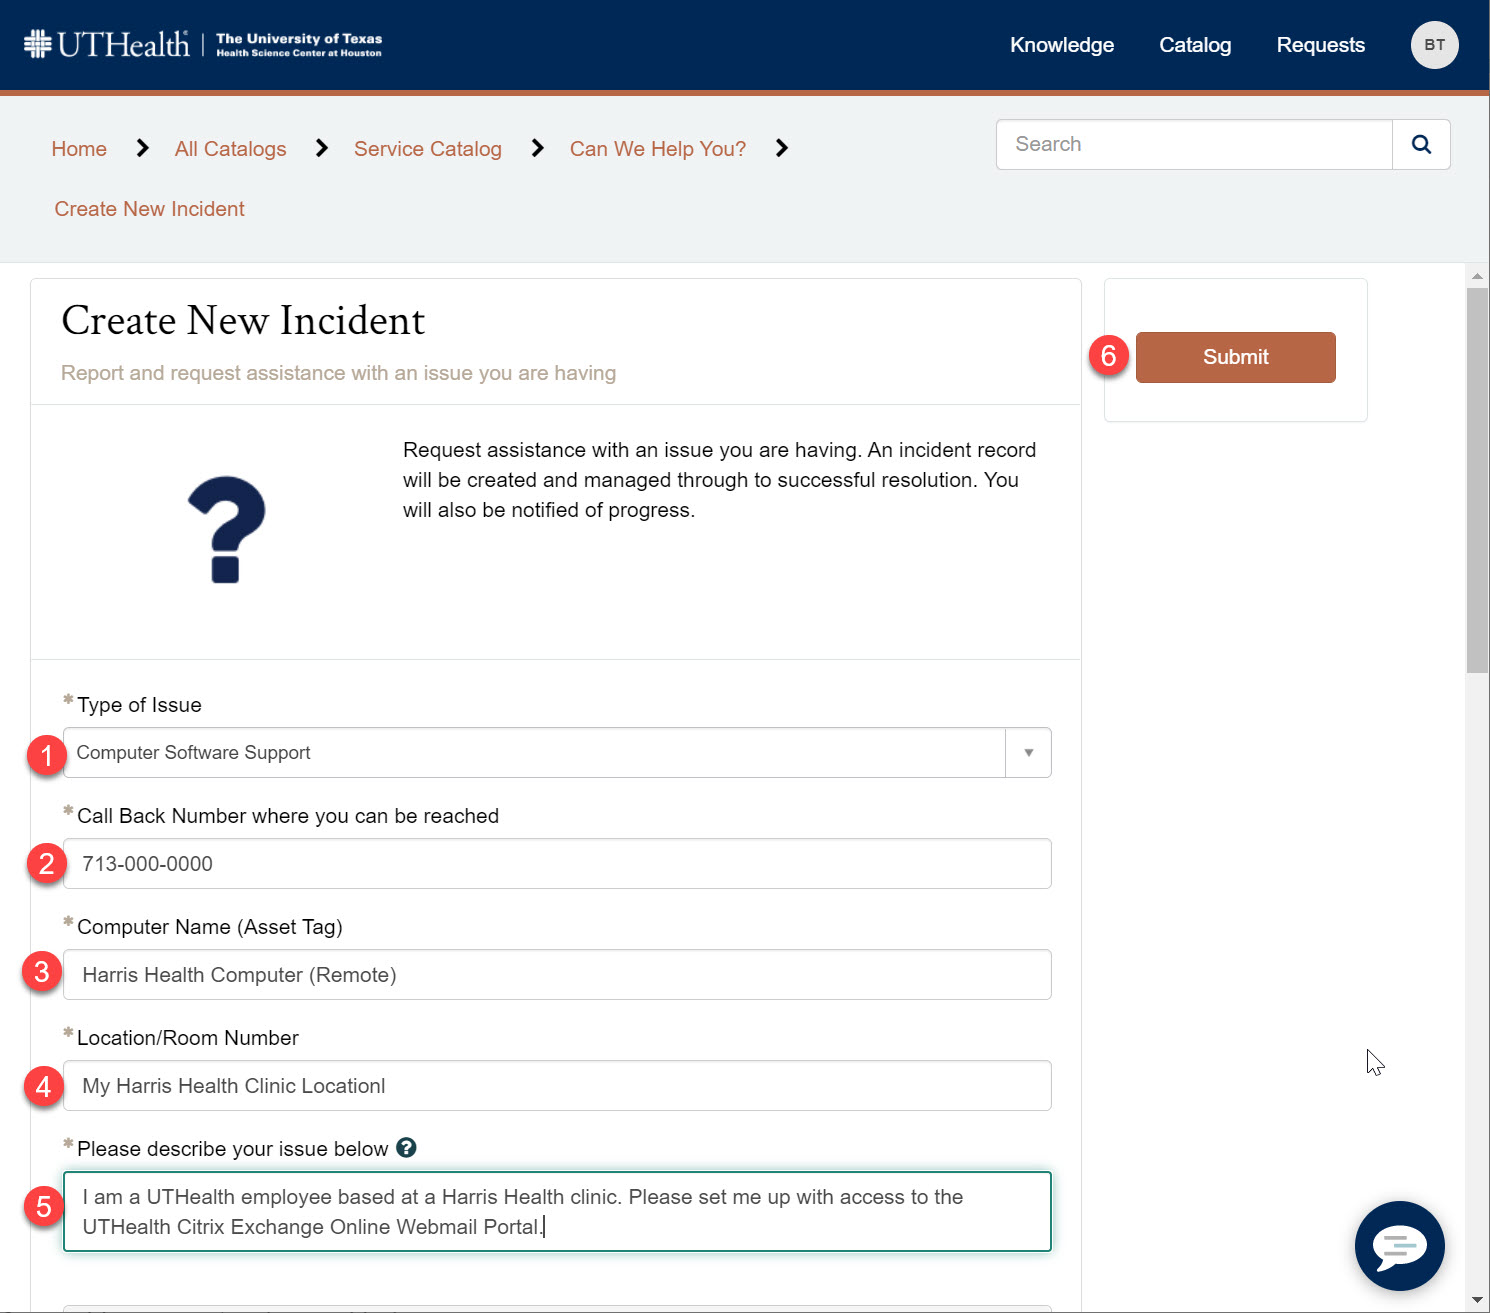Image resolution: width=1490 pixels, height=1313 pixels.
Task: Click into the Search text box
Action: (x=1194, y=145)
